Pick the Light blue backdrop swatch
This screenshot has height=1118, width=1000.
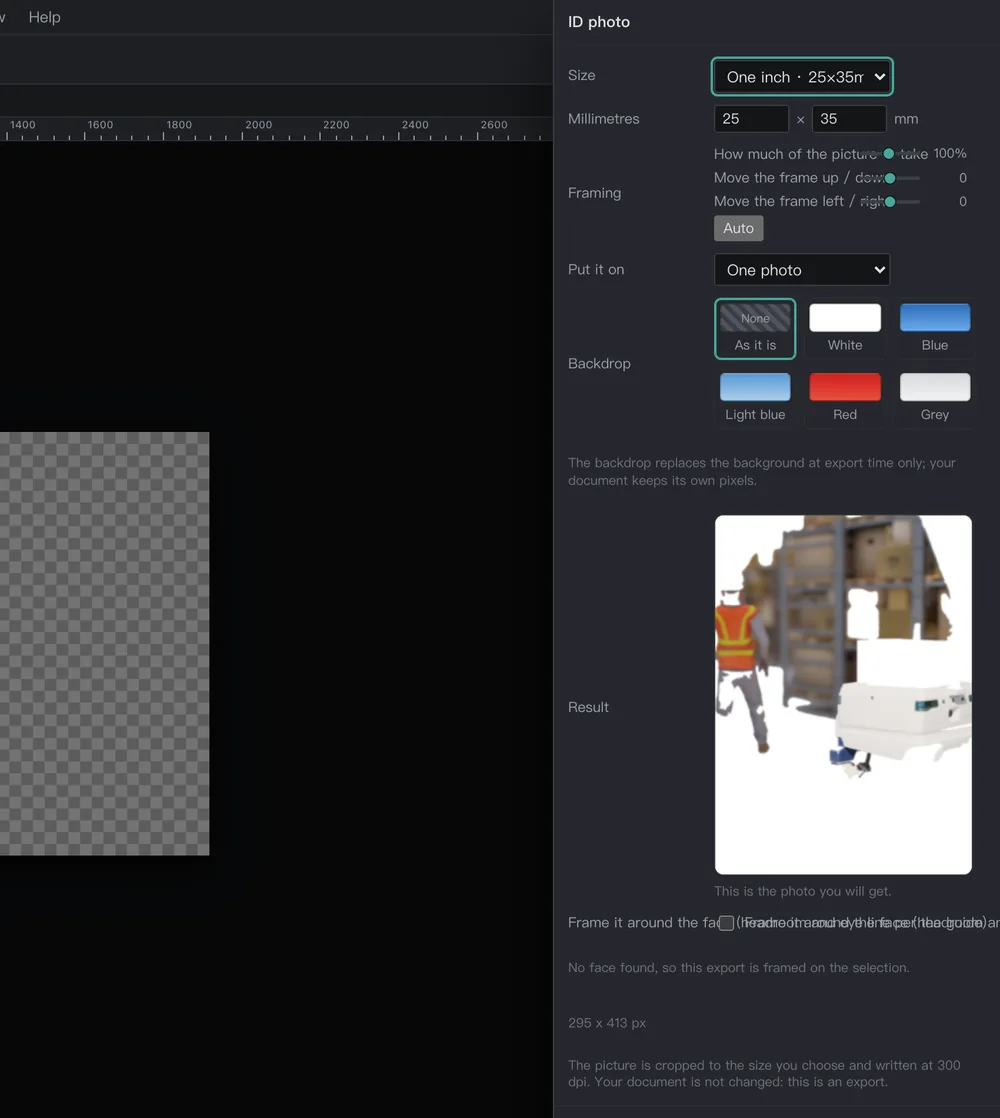[755, 399]
